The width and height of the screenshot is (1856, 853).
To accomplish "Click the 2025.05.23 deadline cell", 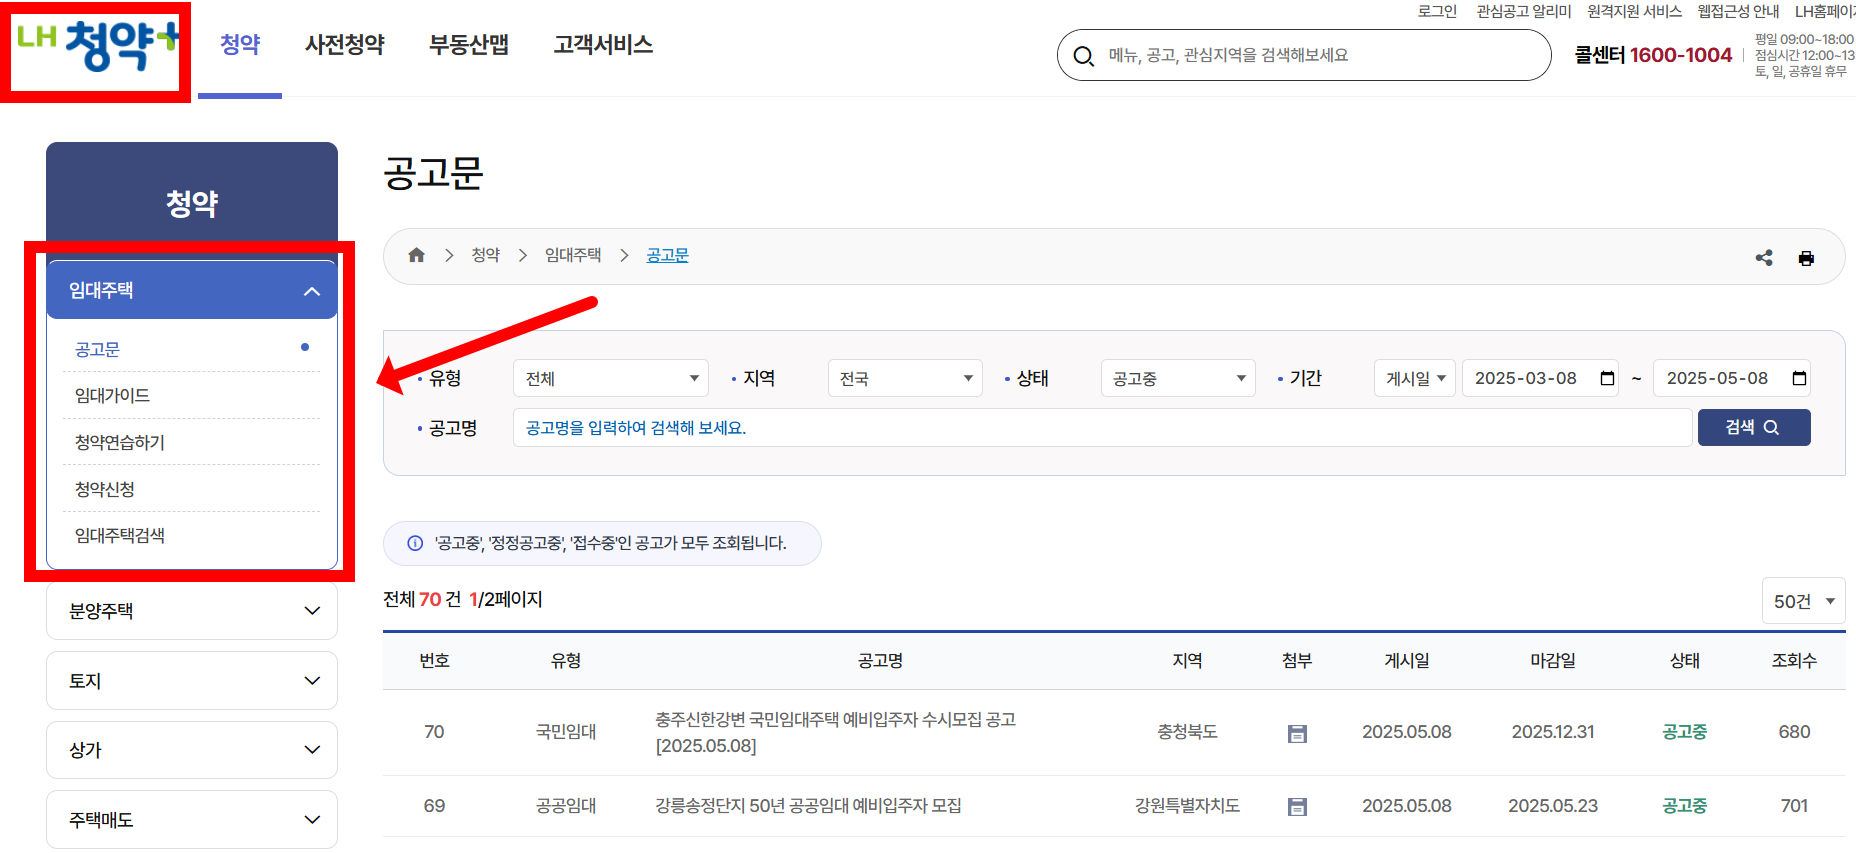I will pos(1553,806).
